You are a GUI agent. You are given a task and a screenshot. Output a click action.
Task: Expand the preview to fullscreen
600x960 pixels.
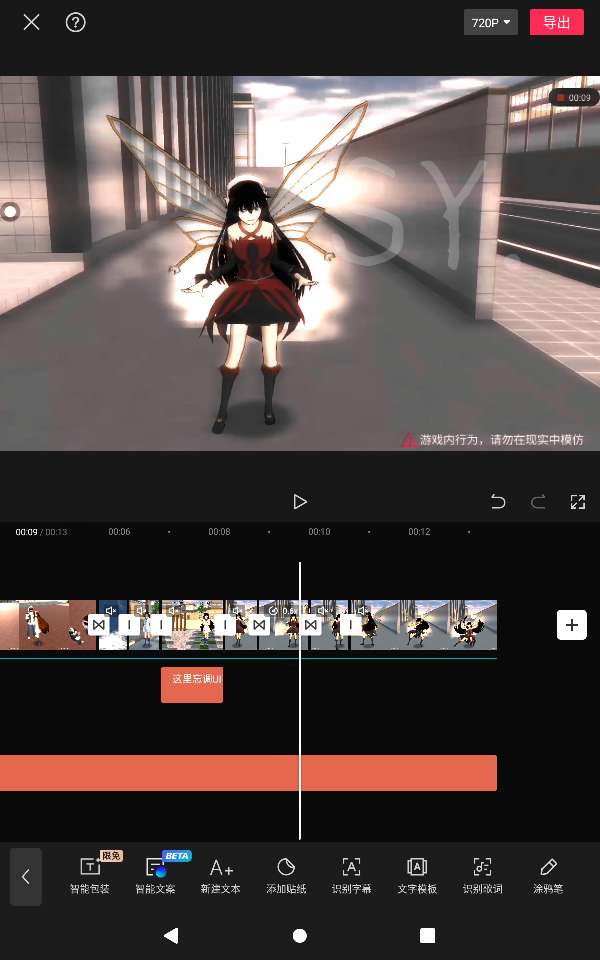(x=577, y=502)
